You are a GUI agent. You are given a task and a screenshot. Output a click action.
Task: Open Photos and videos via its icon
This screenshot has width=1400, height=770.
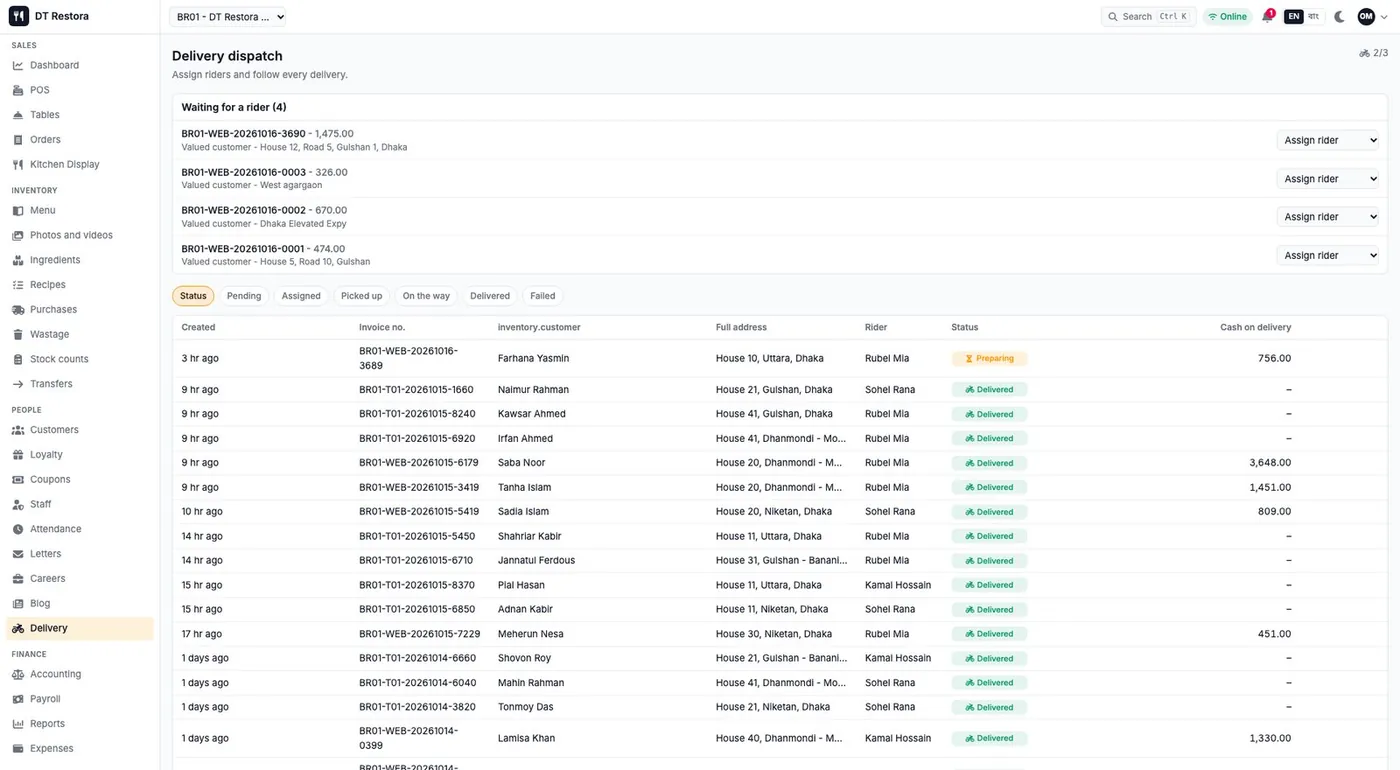pyautogui.click(x=18, y=235)
